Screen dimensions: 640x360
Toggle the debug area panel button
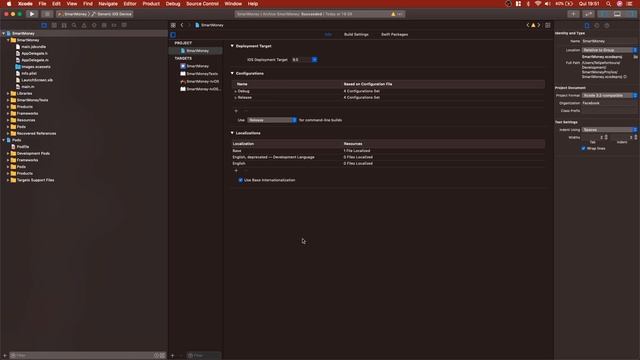[617, 14]
